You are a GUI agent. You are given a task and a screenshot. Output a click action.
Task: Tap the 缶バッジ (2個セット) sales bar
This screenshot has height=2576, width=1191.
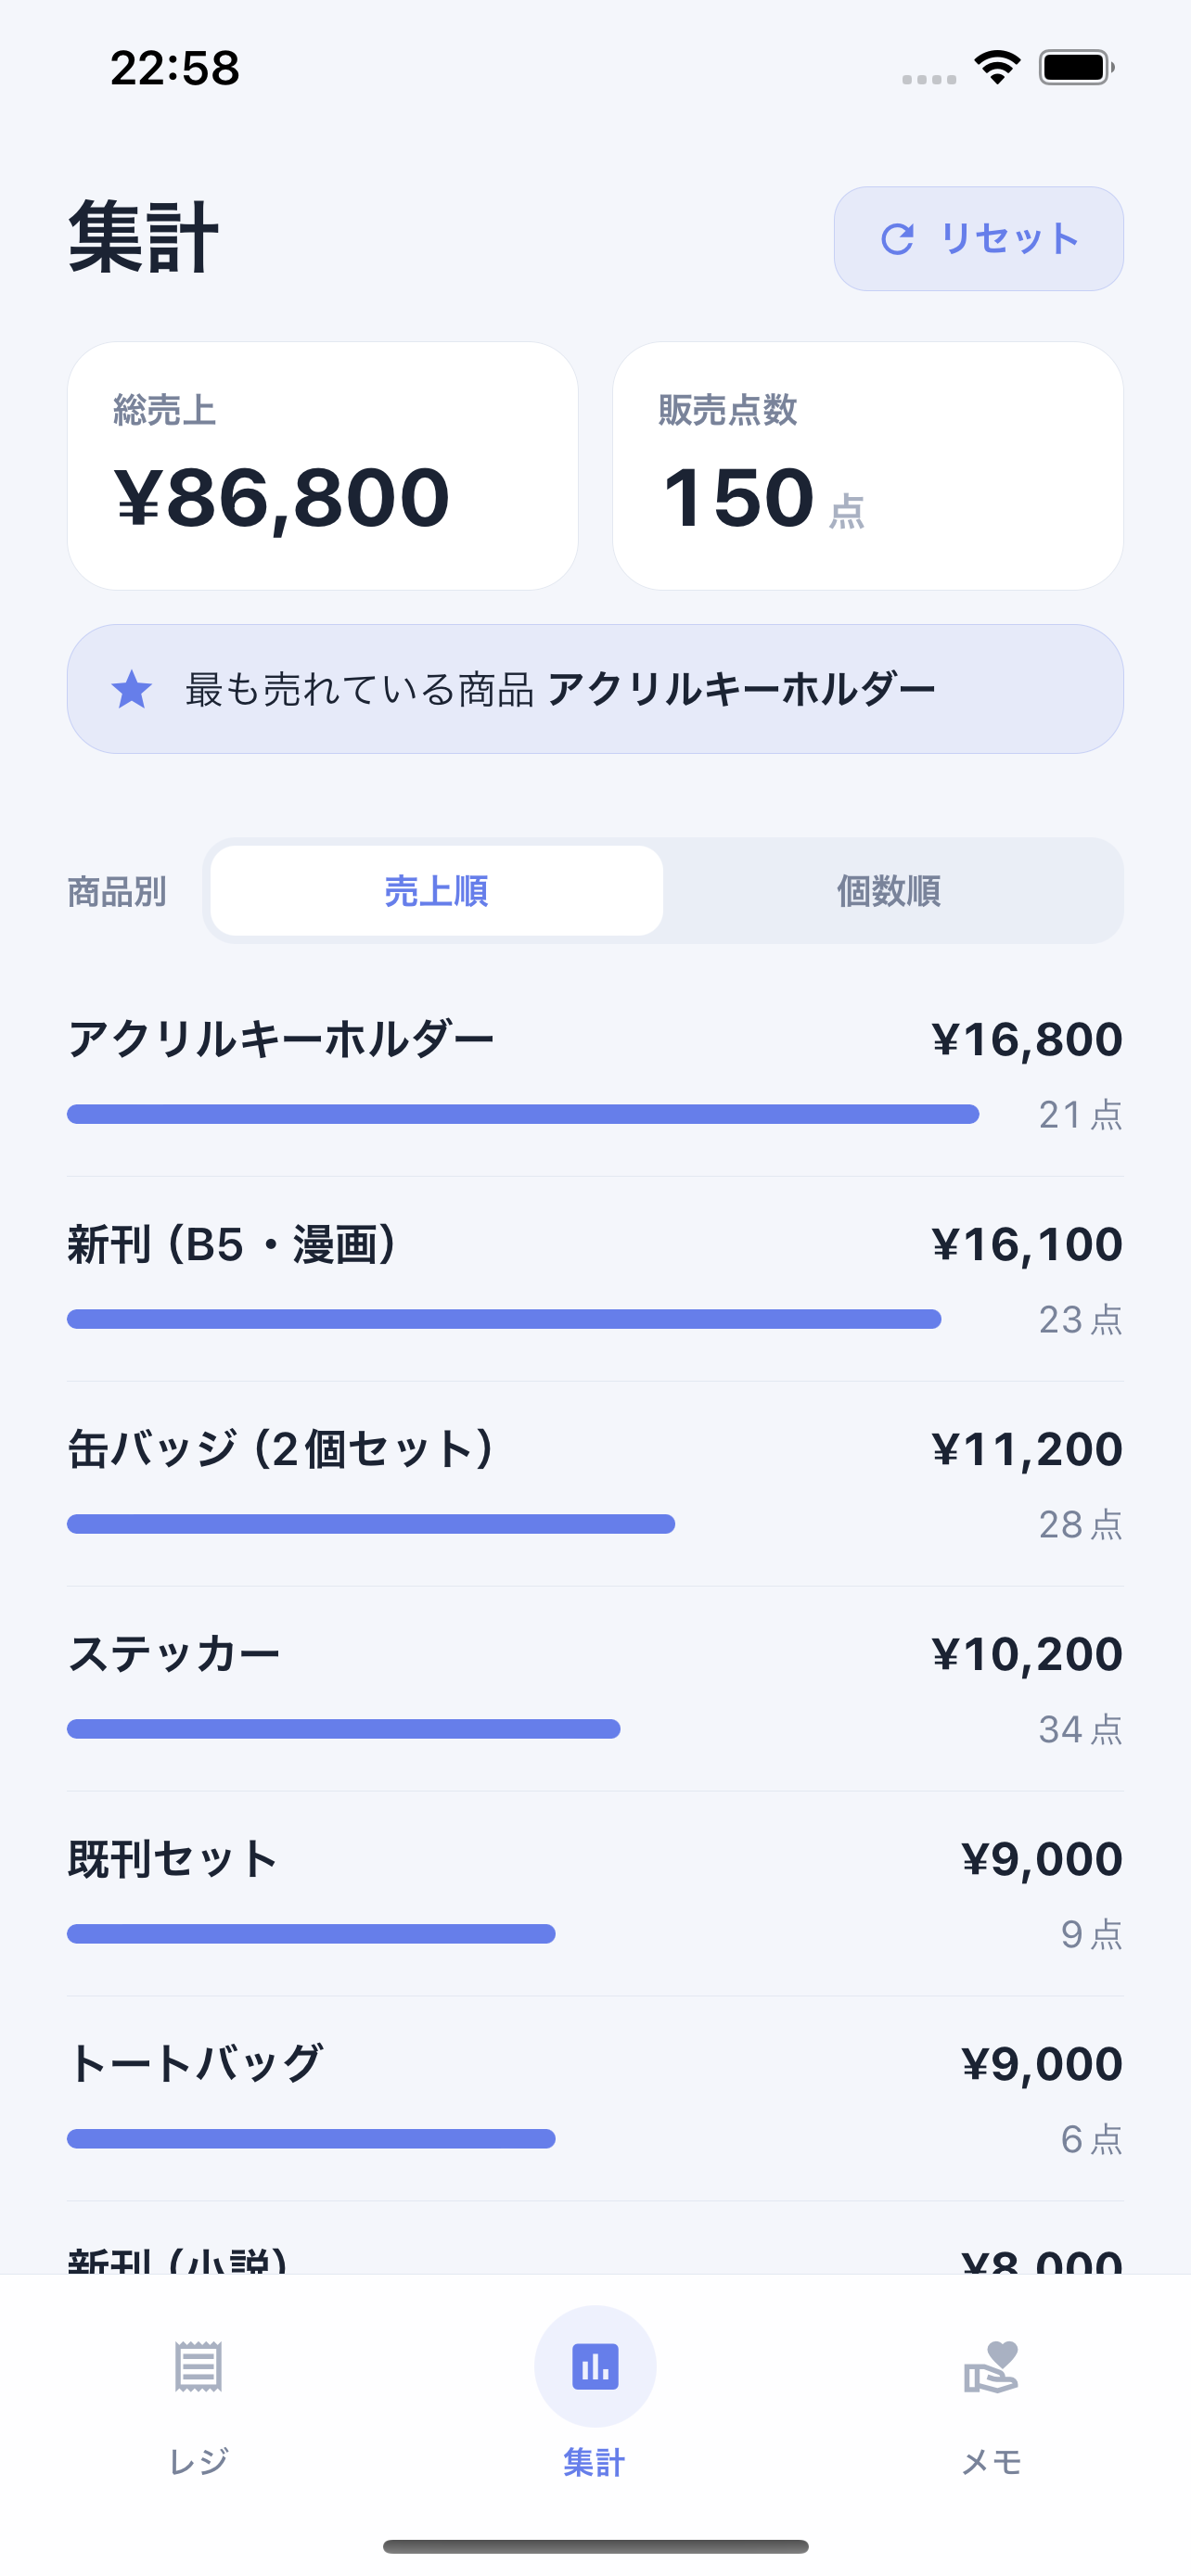click(x=371, y=1524)
